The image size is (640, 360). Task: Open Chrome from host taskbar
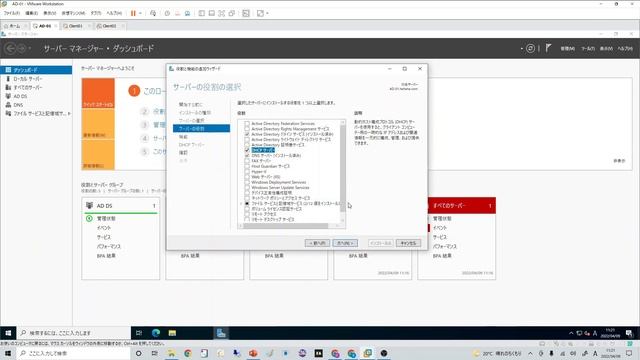pos(188,353)
